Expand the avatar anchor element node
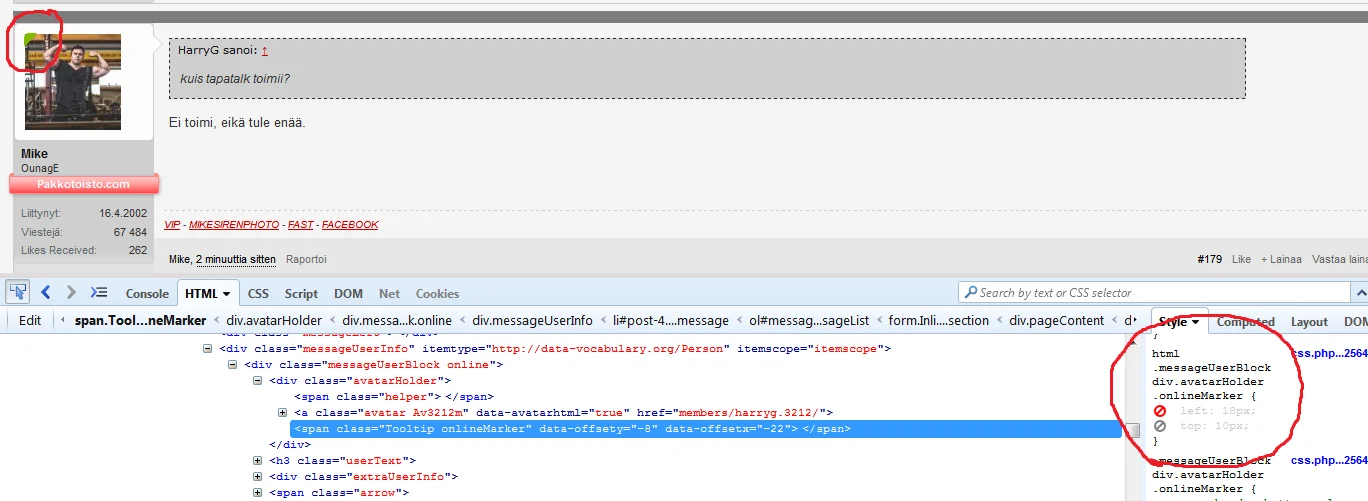This screenshot has width=1368, height=501. coord(283,413)
